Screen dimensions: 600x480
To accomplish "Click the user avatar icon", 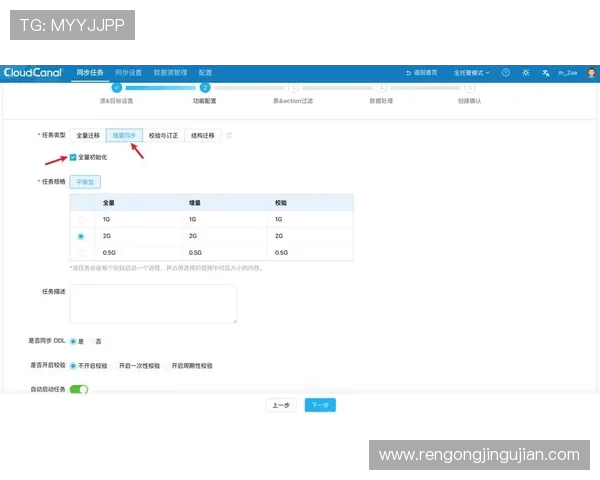I will point(591,73).
